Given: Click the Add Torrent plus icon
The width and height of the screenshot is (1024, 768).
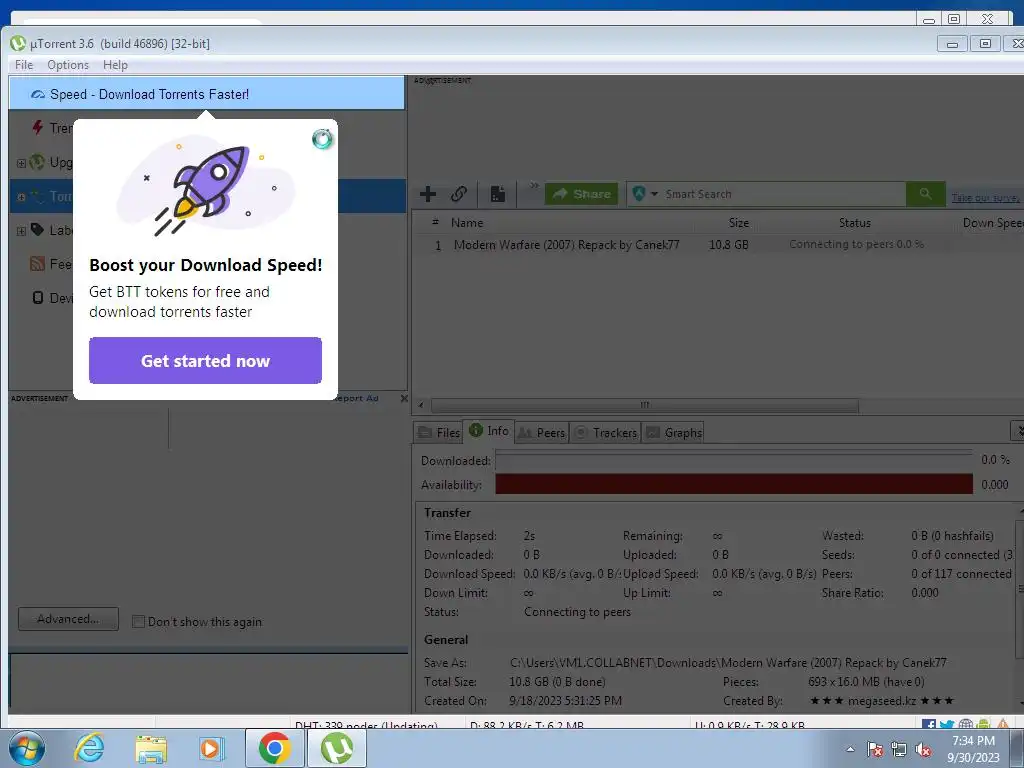Looking at the screenshot, I should coord(428,194).
